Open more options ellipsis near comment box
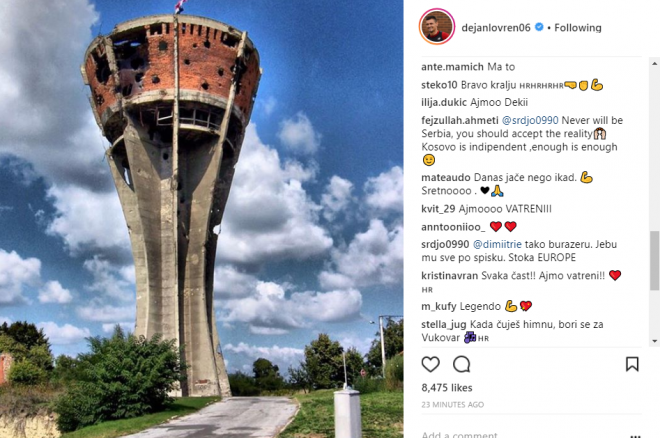This screenshot has width=660, height=438. click(635, 435)
